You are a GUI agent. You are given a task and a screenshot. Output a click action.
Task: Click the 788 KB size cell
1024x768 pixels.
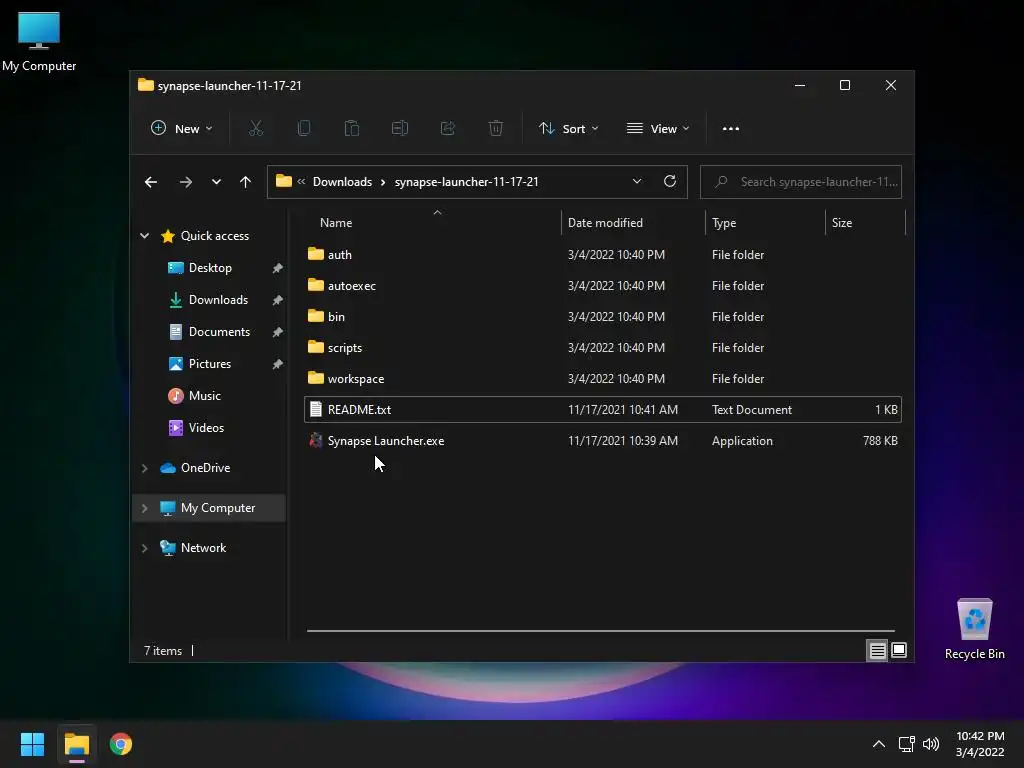(880, 441)
